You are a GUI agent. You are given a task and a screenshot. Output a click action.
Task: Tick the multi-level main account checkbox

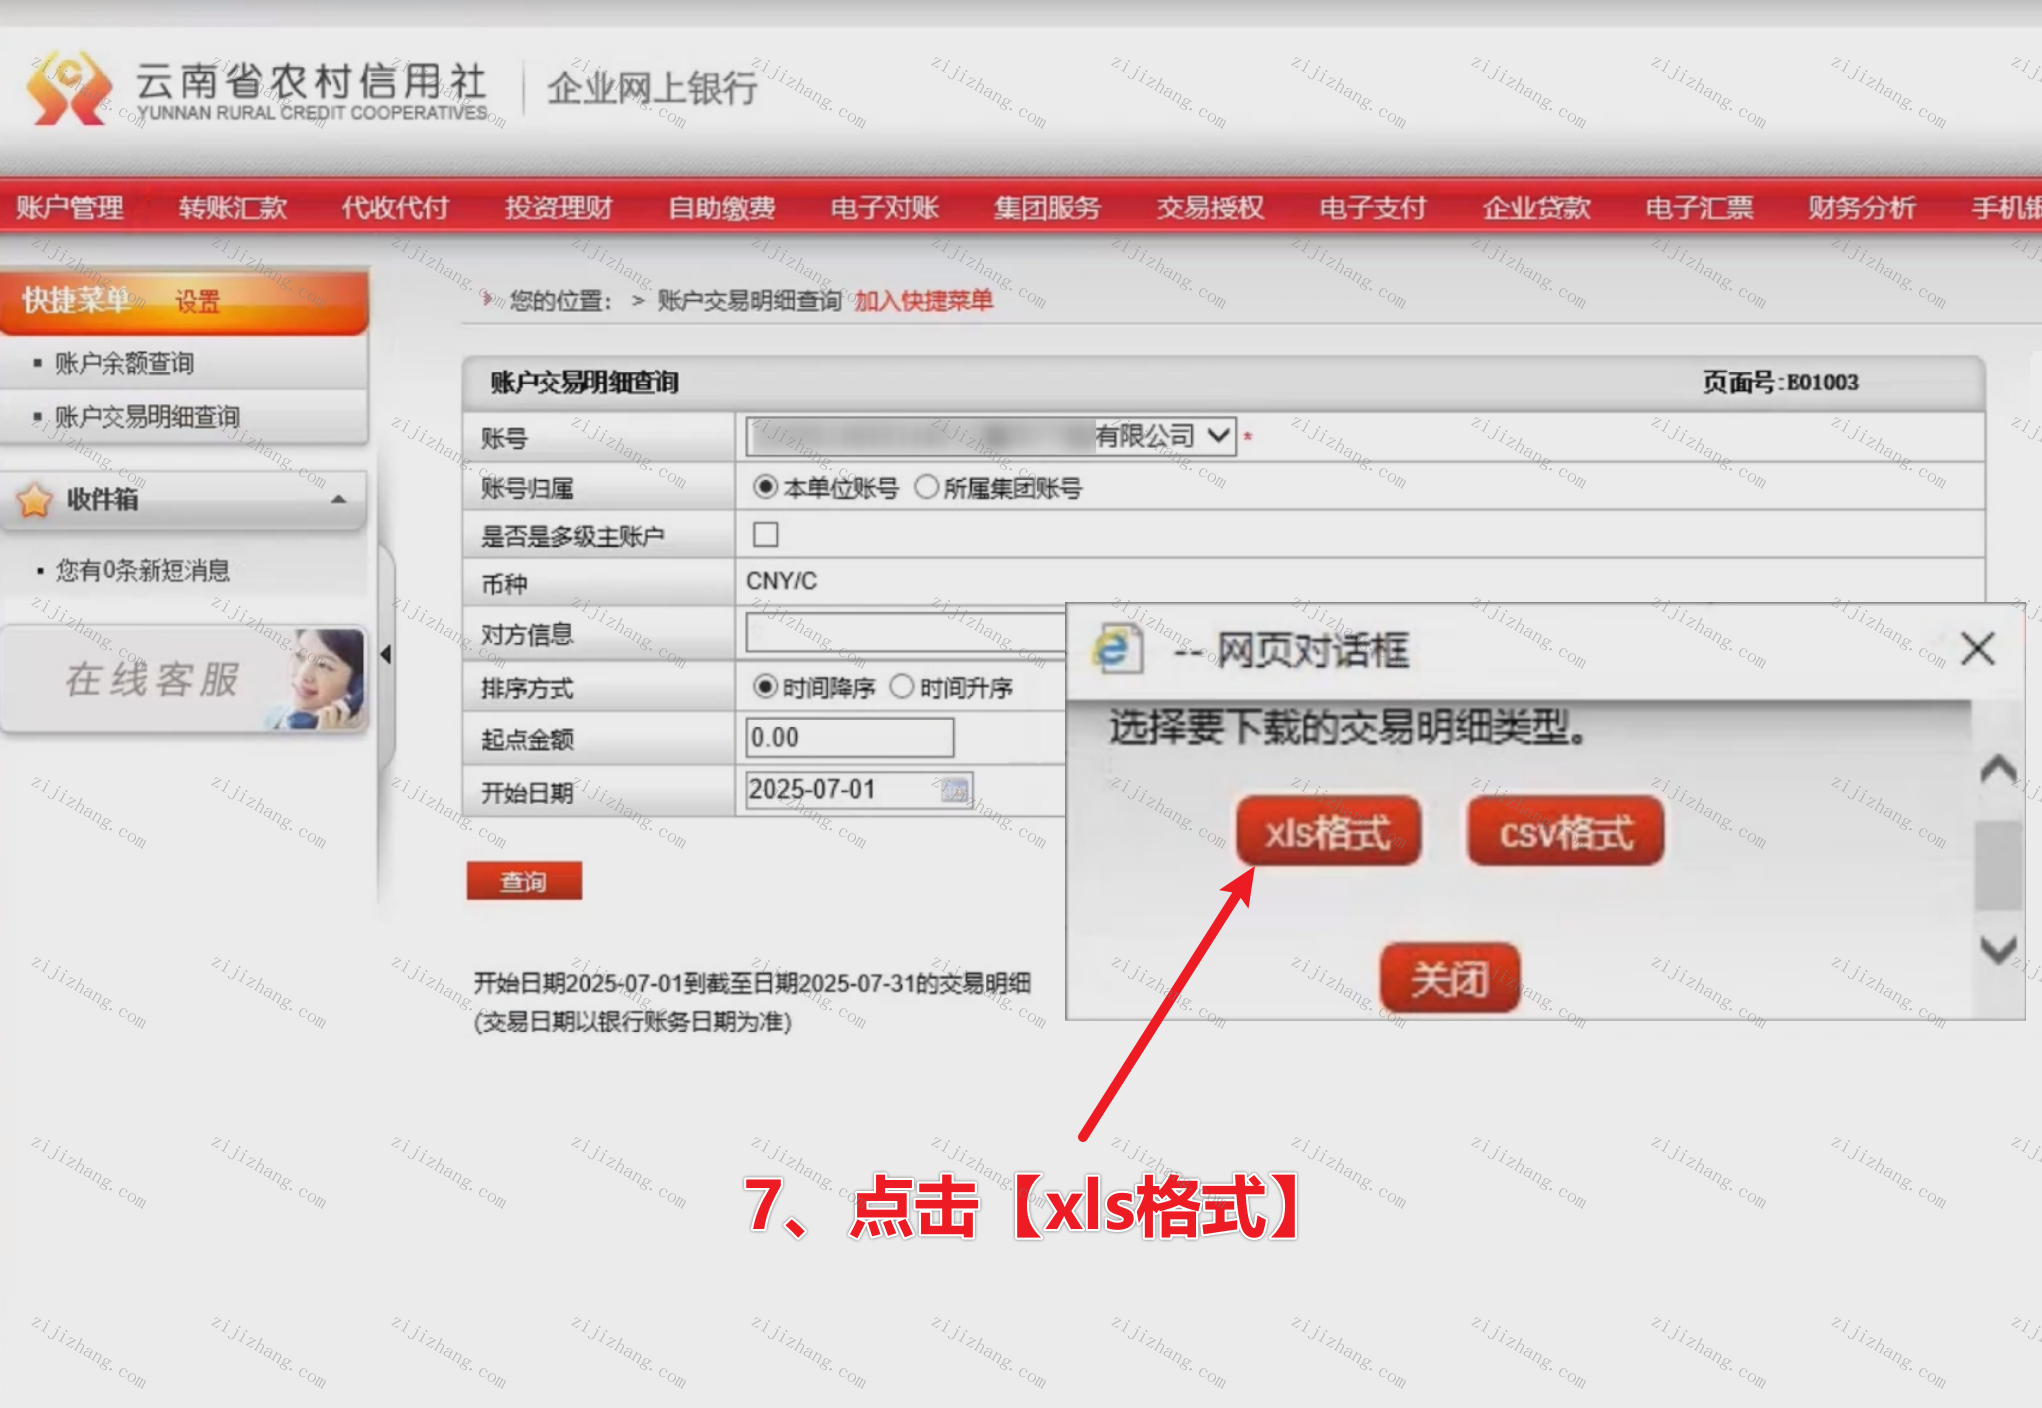[x=766, y=535]
